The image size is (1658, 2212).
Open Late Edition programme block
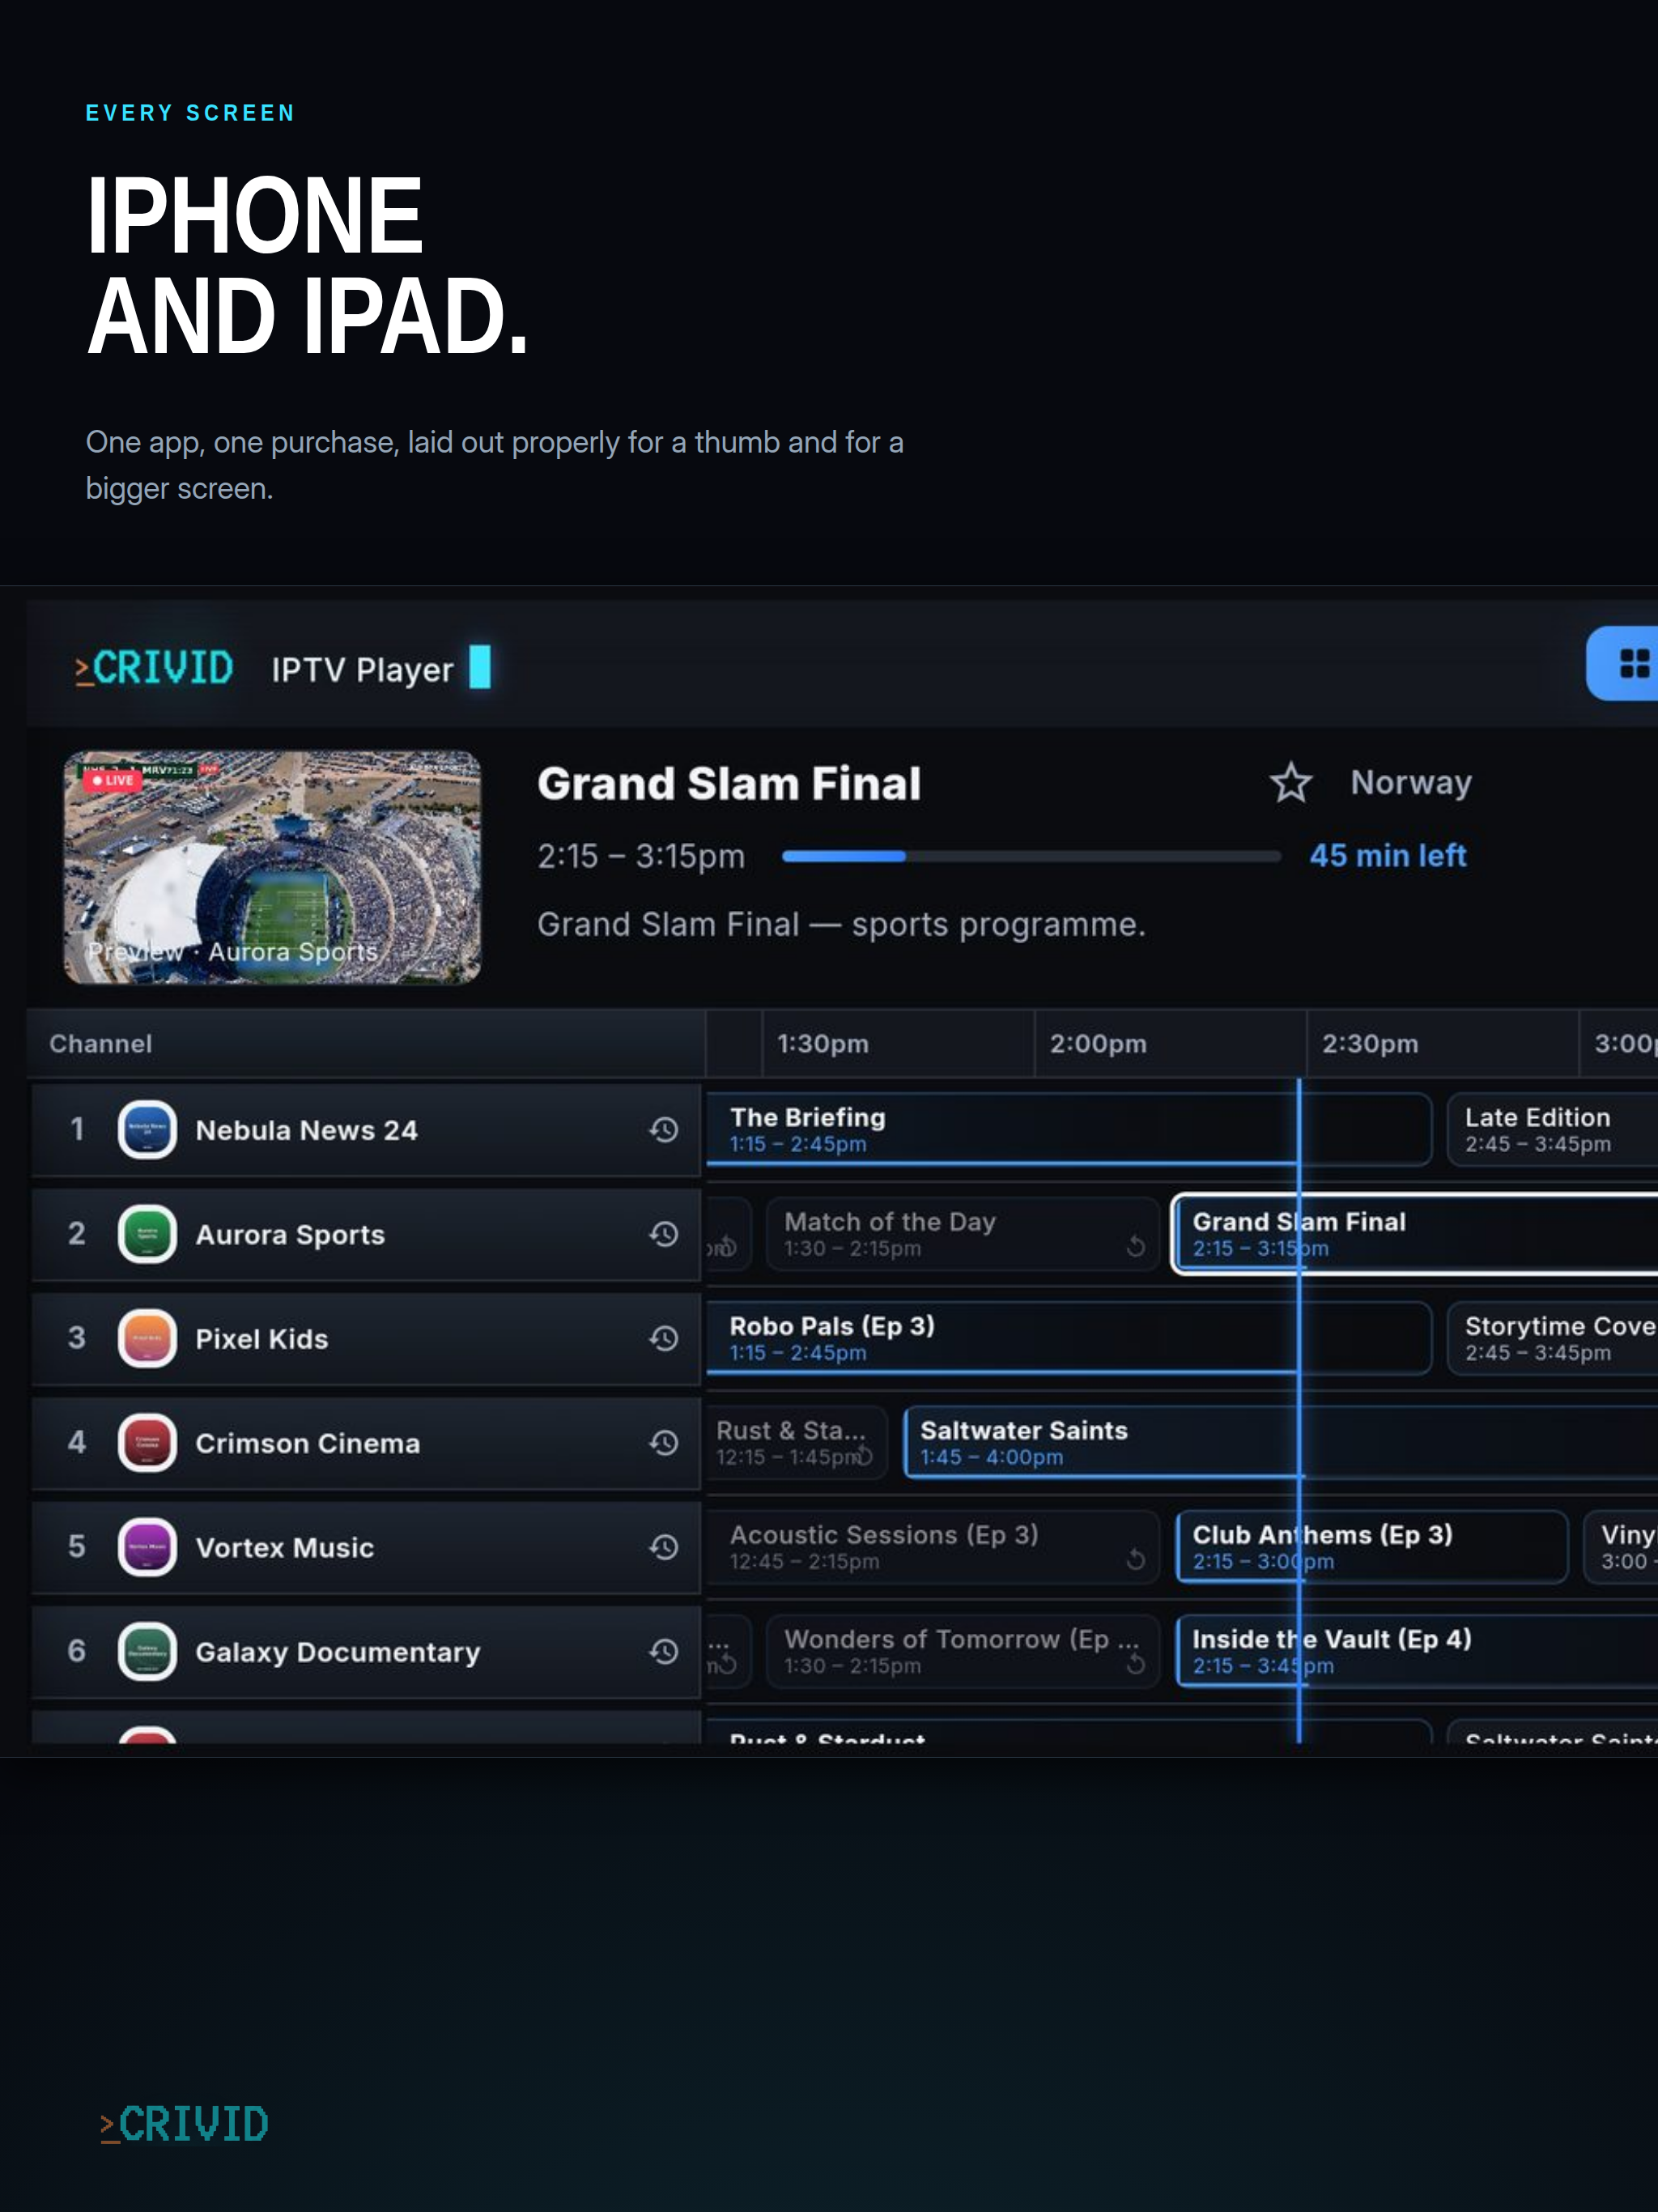pos(1552,1130)
